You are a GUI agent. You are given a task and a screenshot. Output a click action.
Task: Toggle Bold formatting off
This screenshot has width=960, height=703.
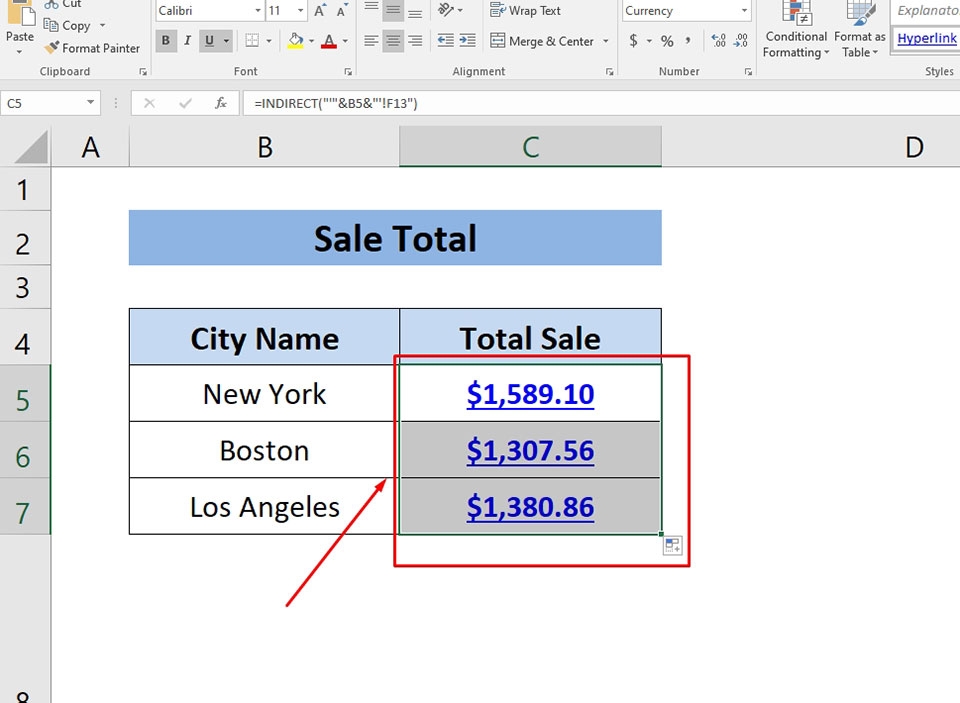click(165, 41)
